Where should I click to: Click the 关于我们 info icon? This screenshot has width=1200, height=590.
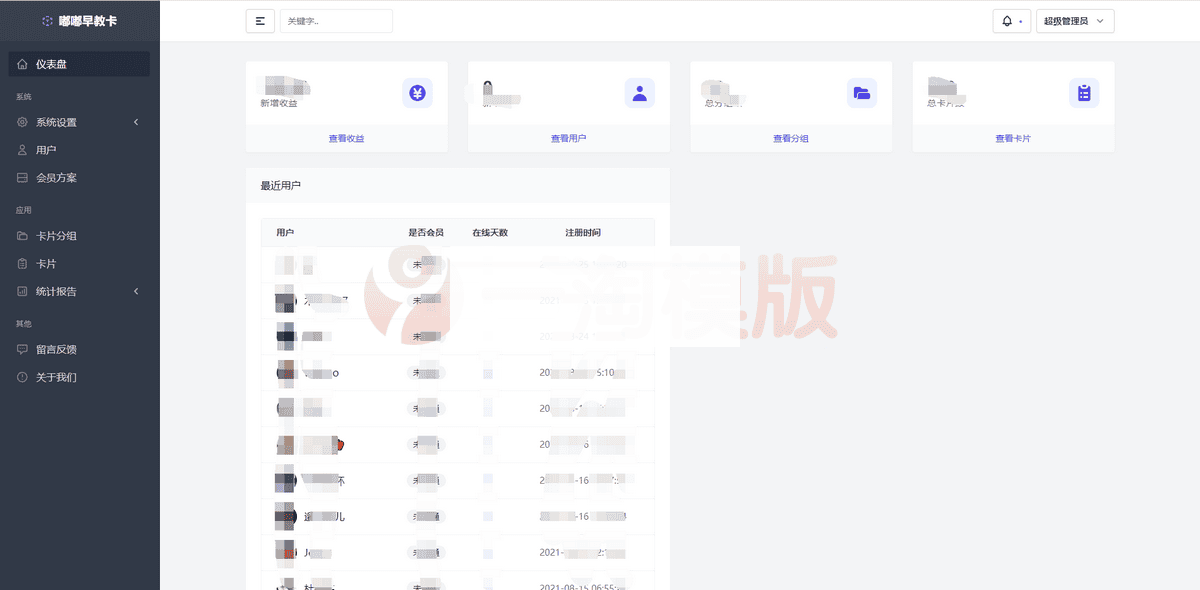pyautogui.click(x=22, y=377)
